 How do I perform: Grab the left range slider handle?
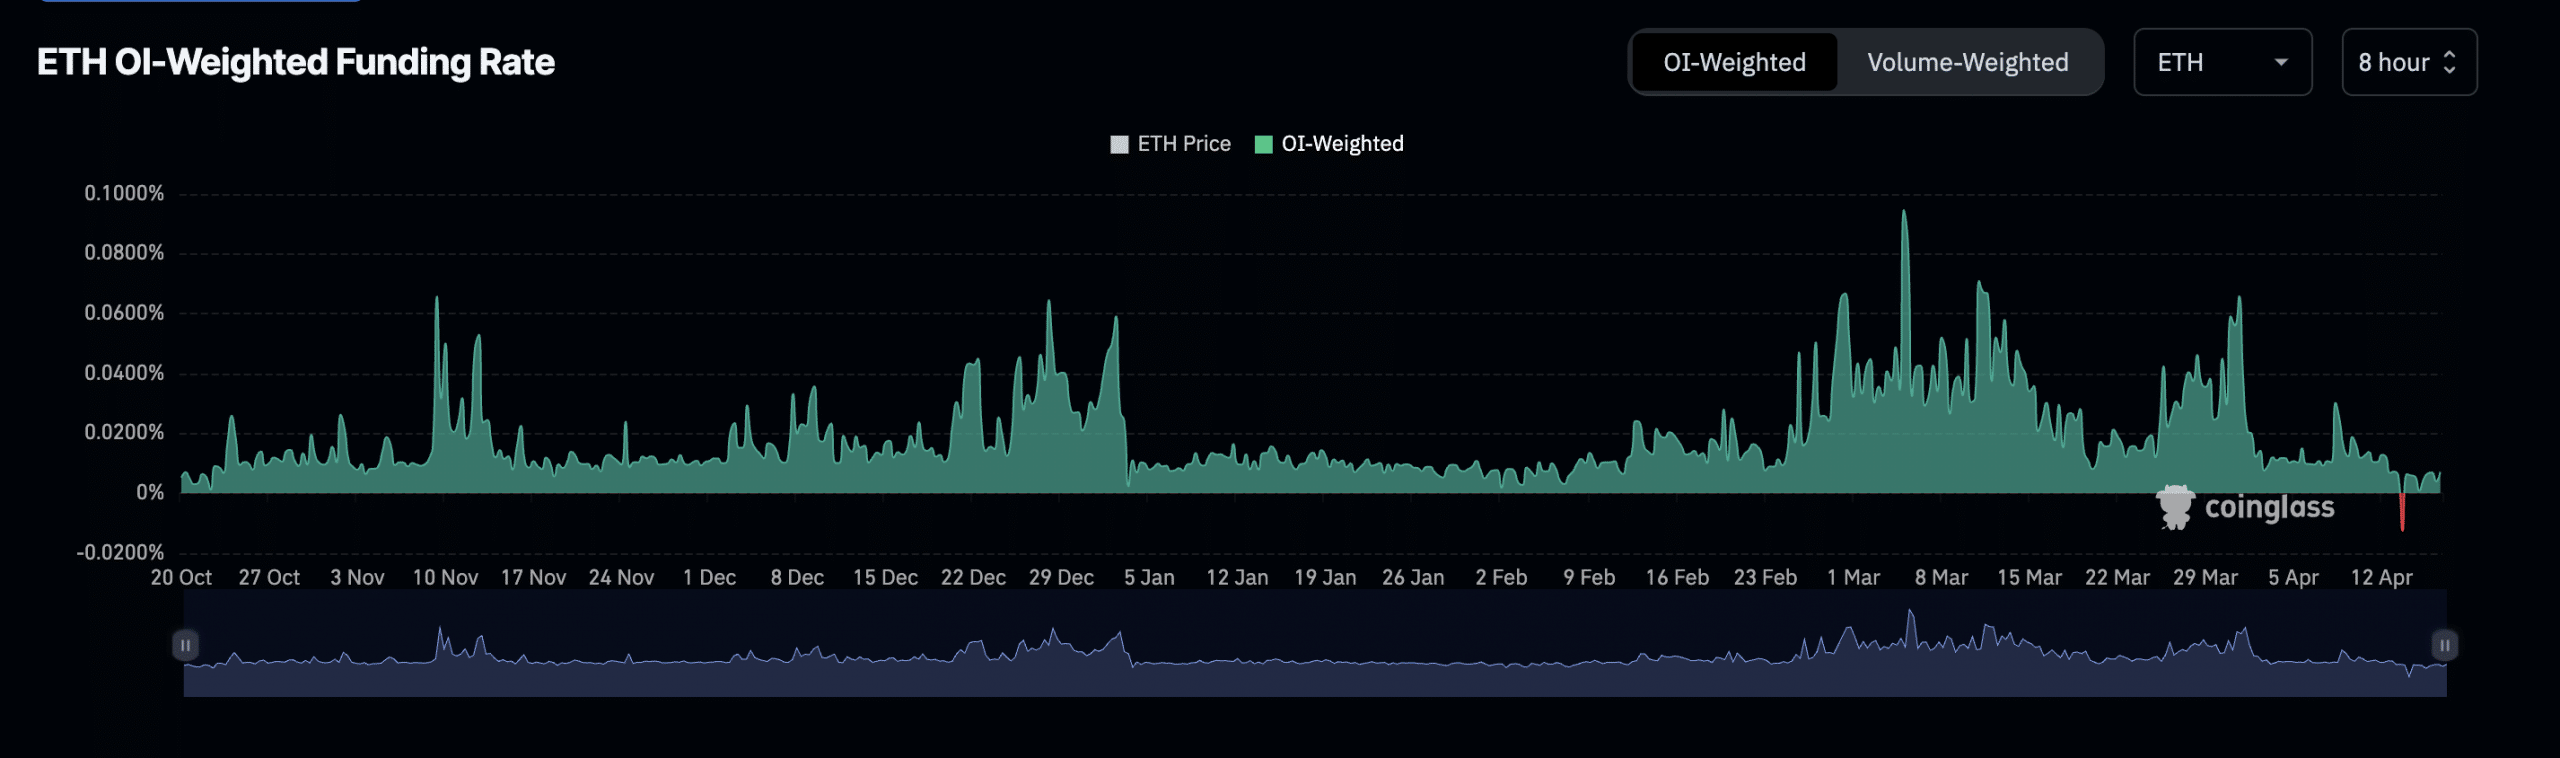[x=185, y=645]
